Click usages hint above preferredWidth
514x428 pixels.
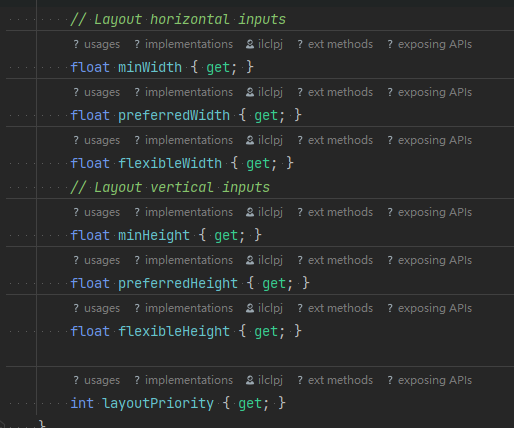(97, 92)
